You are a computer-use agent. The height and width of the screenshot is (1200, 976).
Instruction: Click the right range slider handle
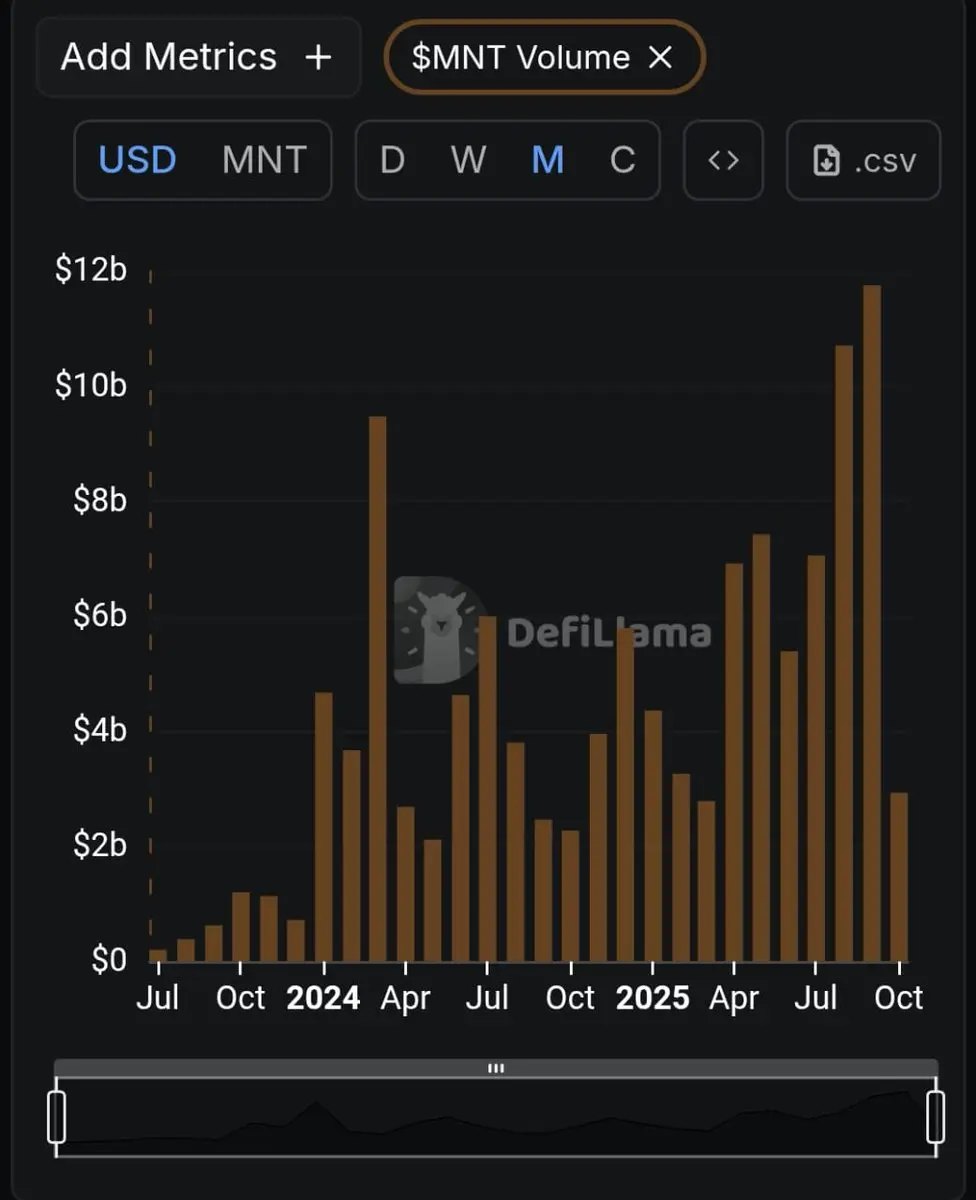pyautogui.click(x=935, y=1117)
